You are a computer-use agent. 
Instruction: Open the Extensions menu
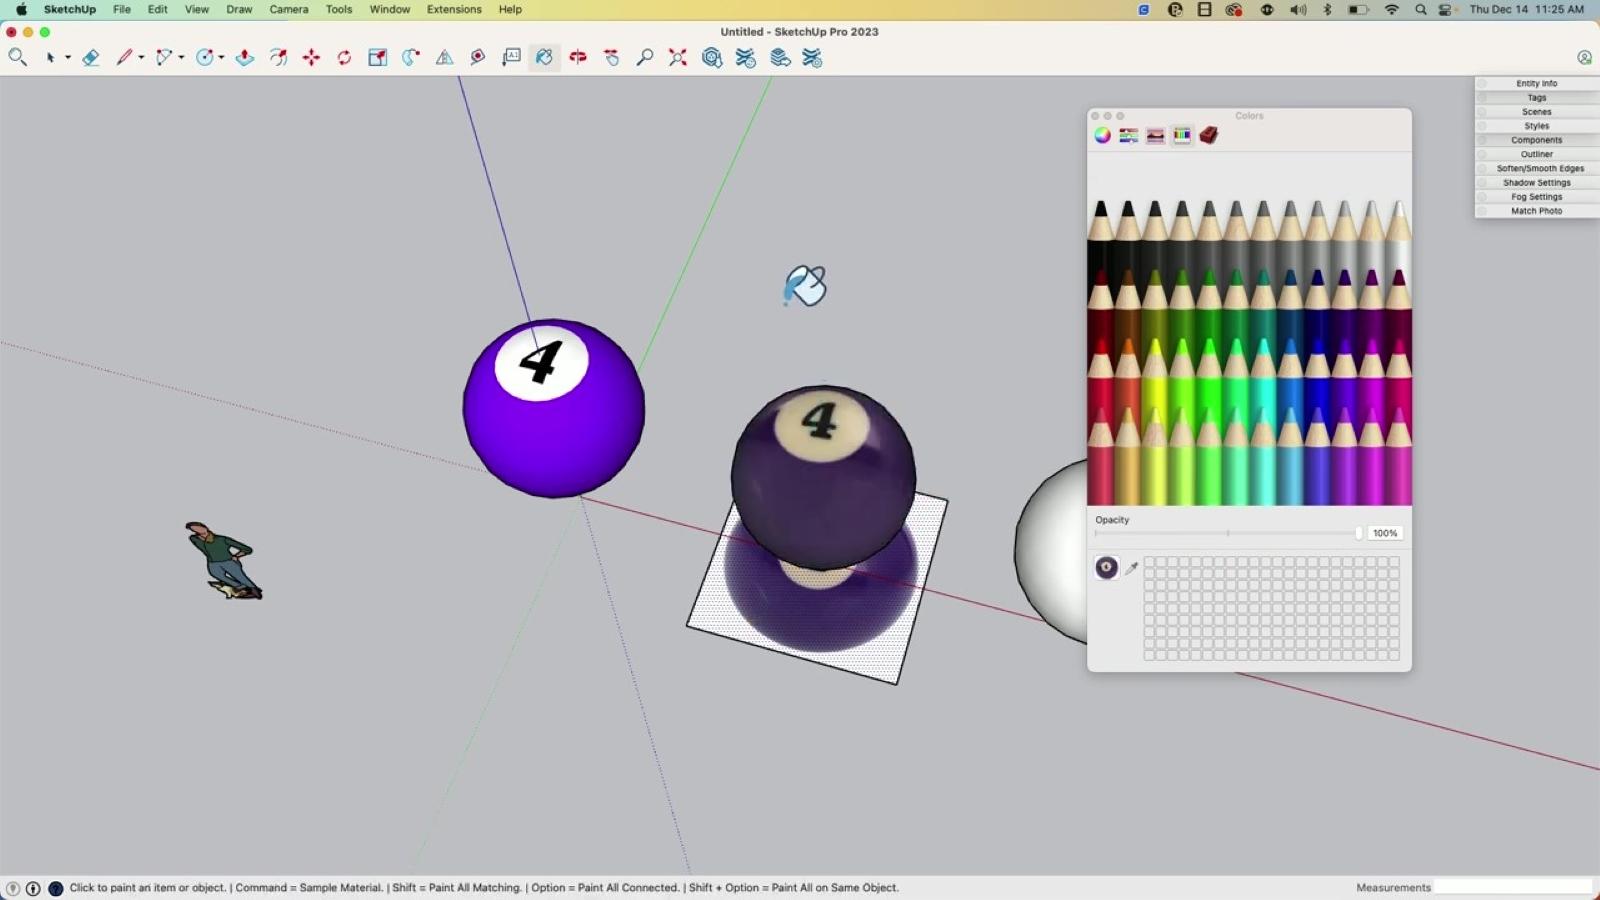pos(454,9)
